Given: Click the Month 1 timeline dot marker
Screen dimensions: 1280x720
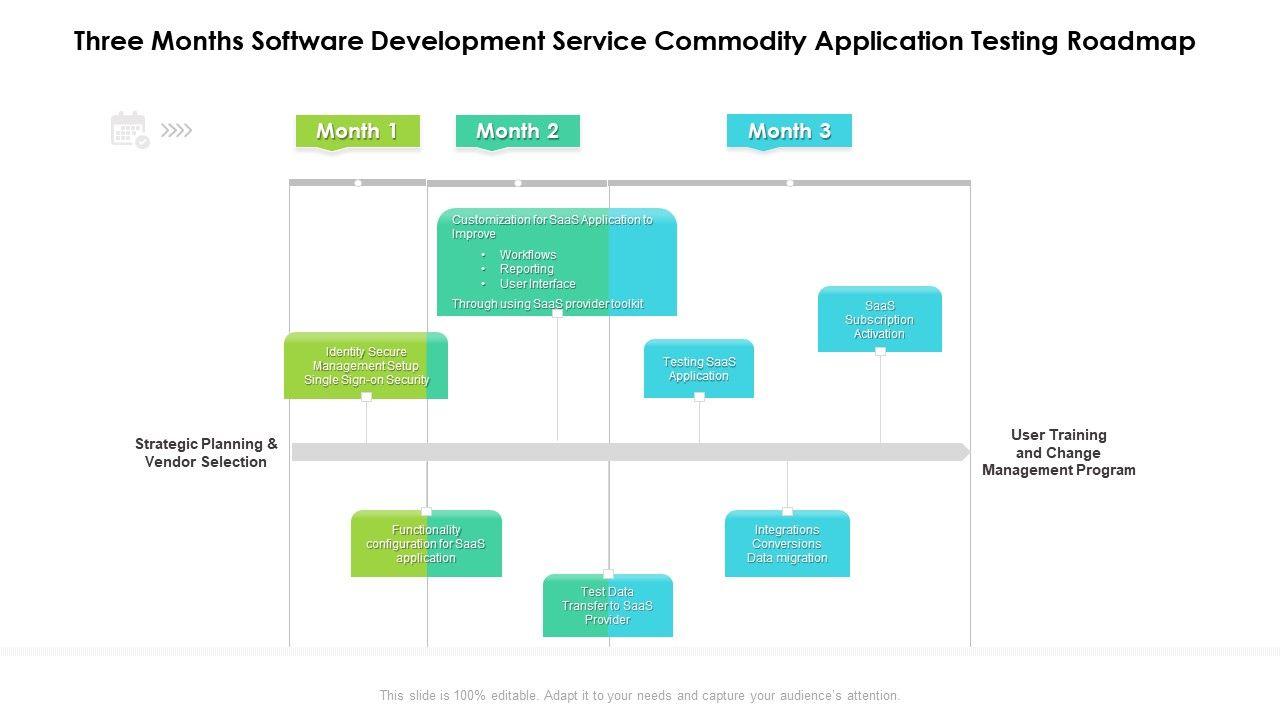Looking at the screenshot, I should tap(358, 183).
